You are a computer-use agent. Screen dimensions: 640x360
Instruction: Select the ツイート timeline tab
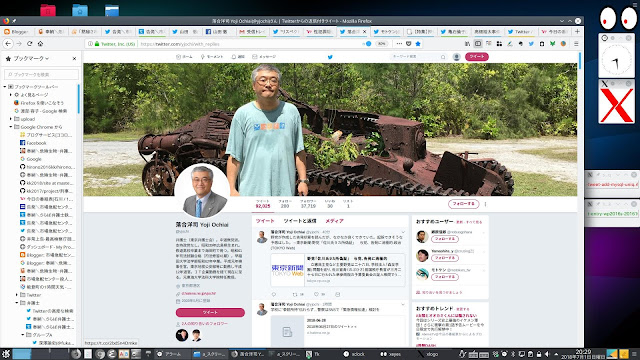[265, 221]
